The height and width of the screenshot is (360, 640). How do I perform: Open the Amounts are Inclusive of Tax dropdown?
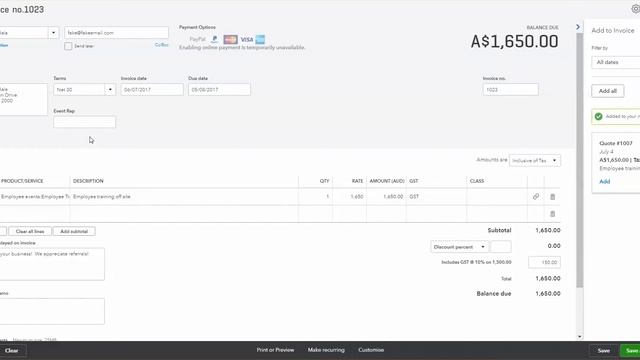coord(535,160)
